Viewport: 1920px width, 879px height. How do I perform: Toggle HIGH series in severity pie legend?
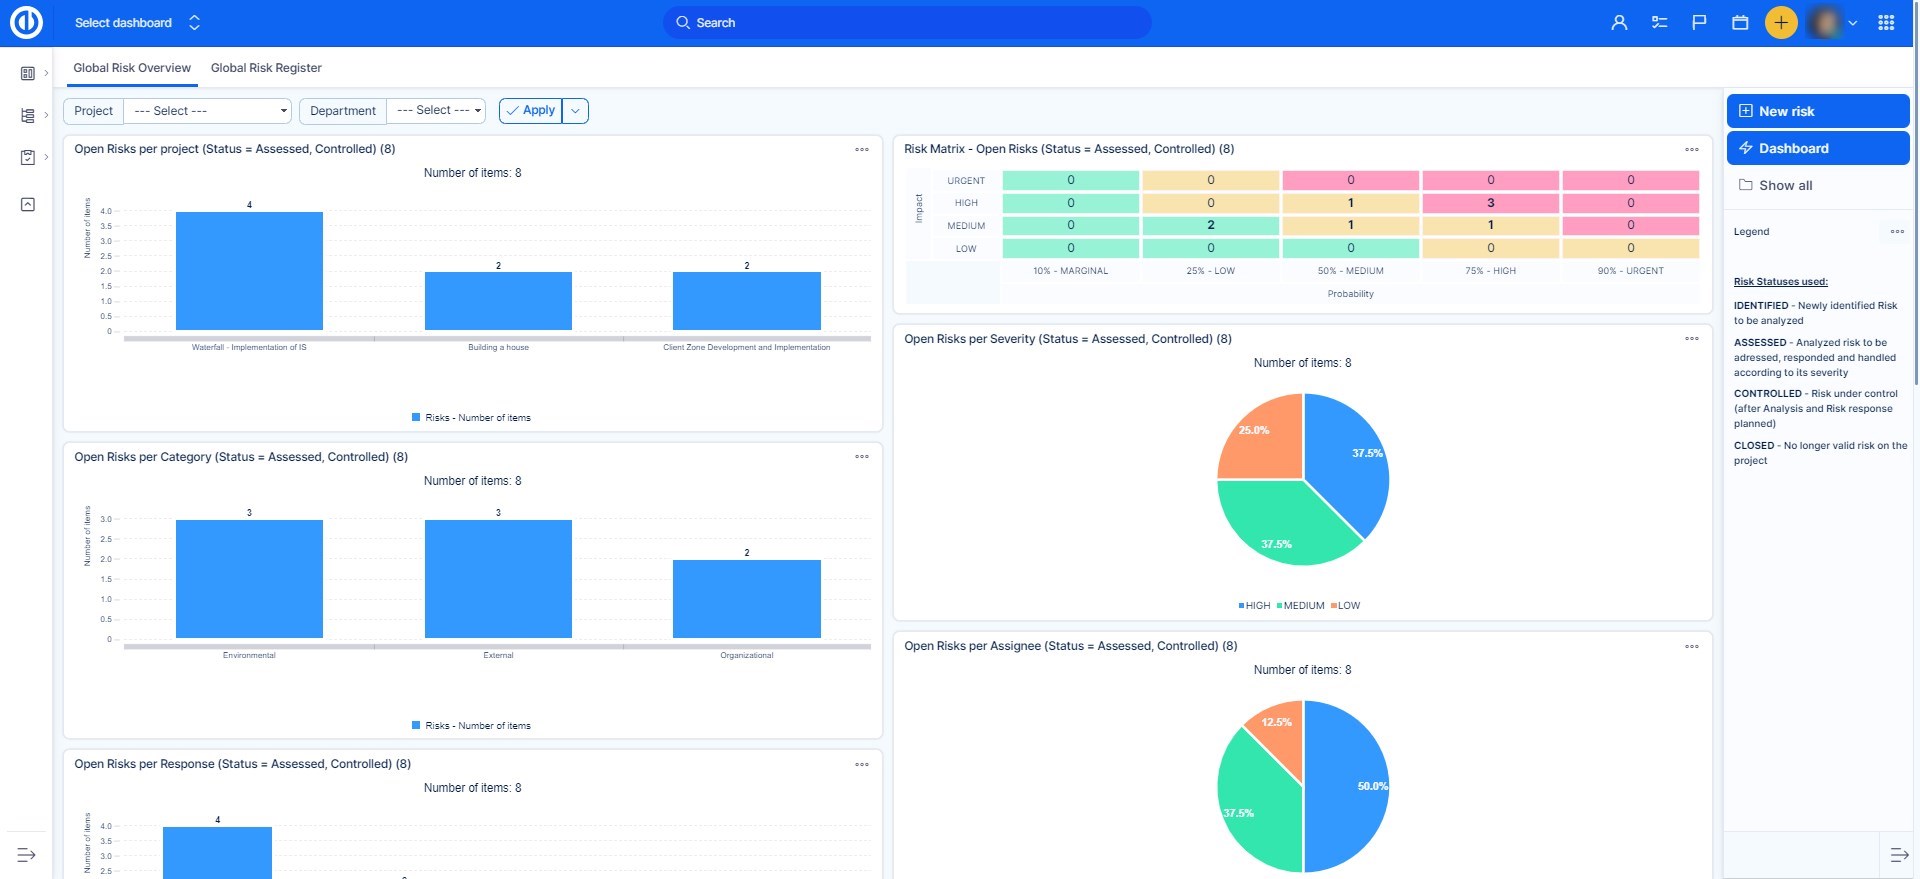1254,606
